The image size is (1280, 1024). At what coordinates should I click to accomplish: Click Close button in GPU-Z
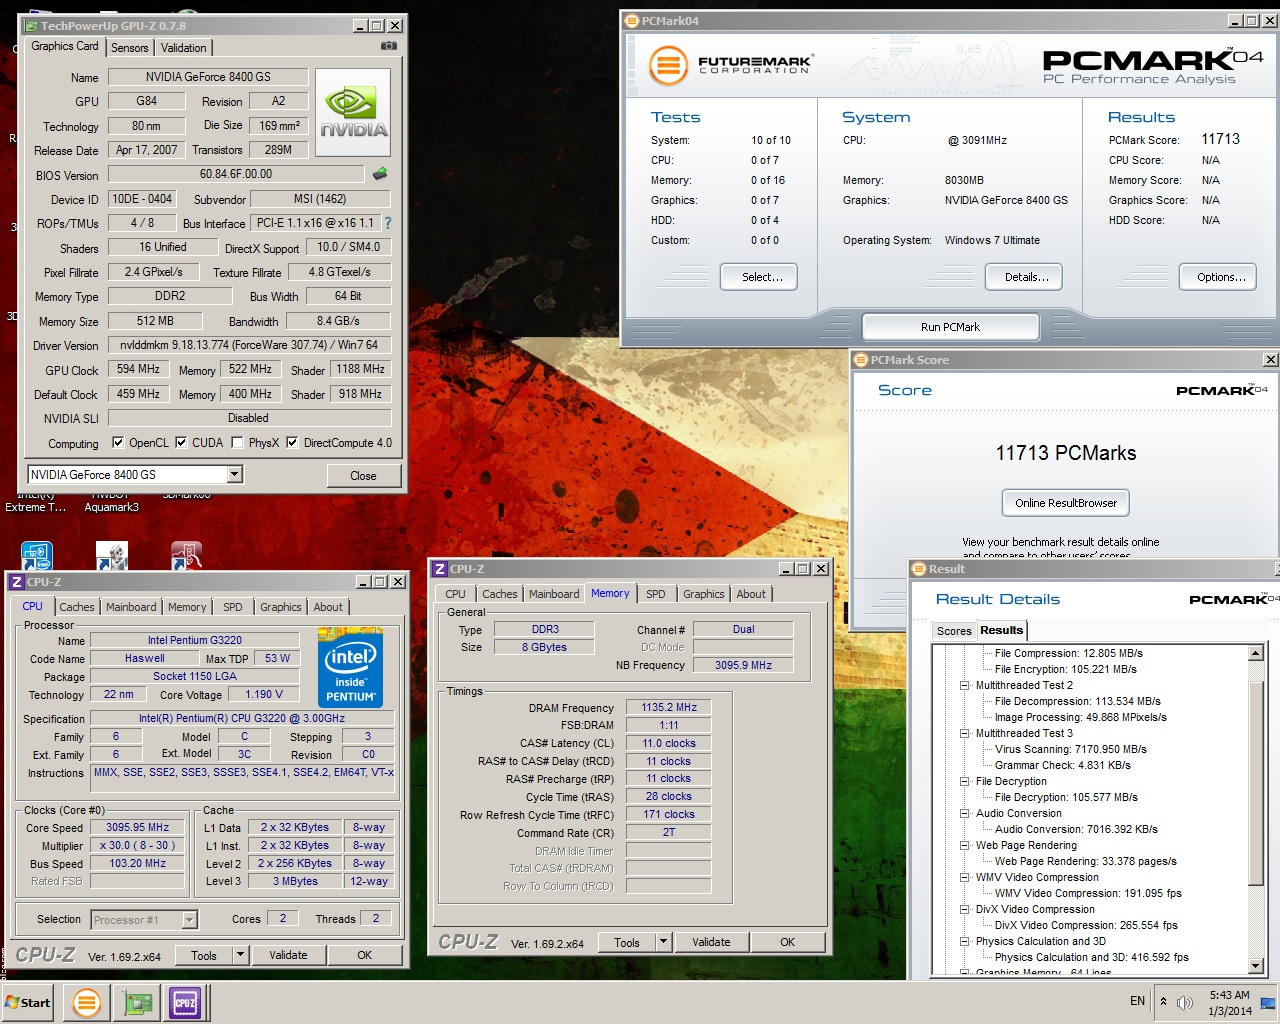coord(363,475)
